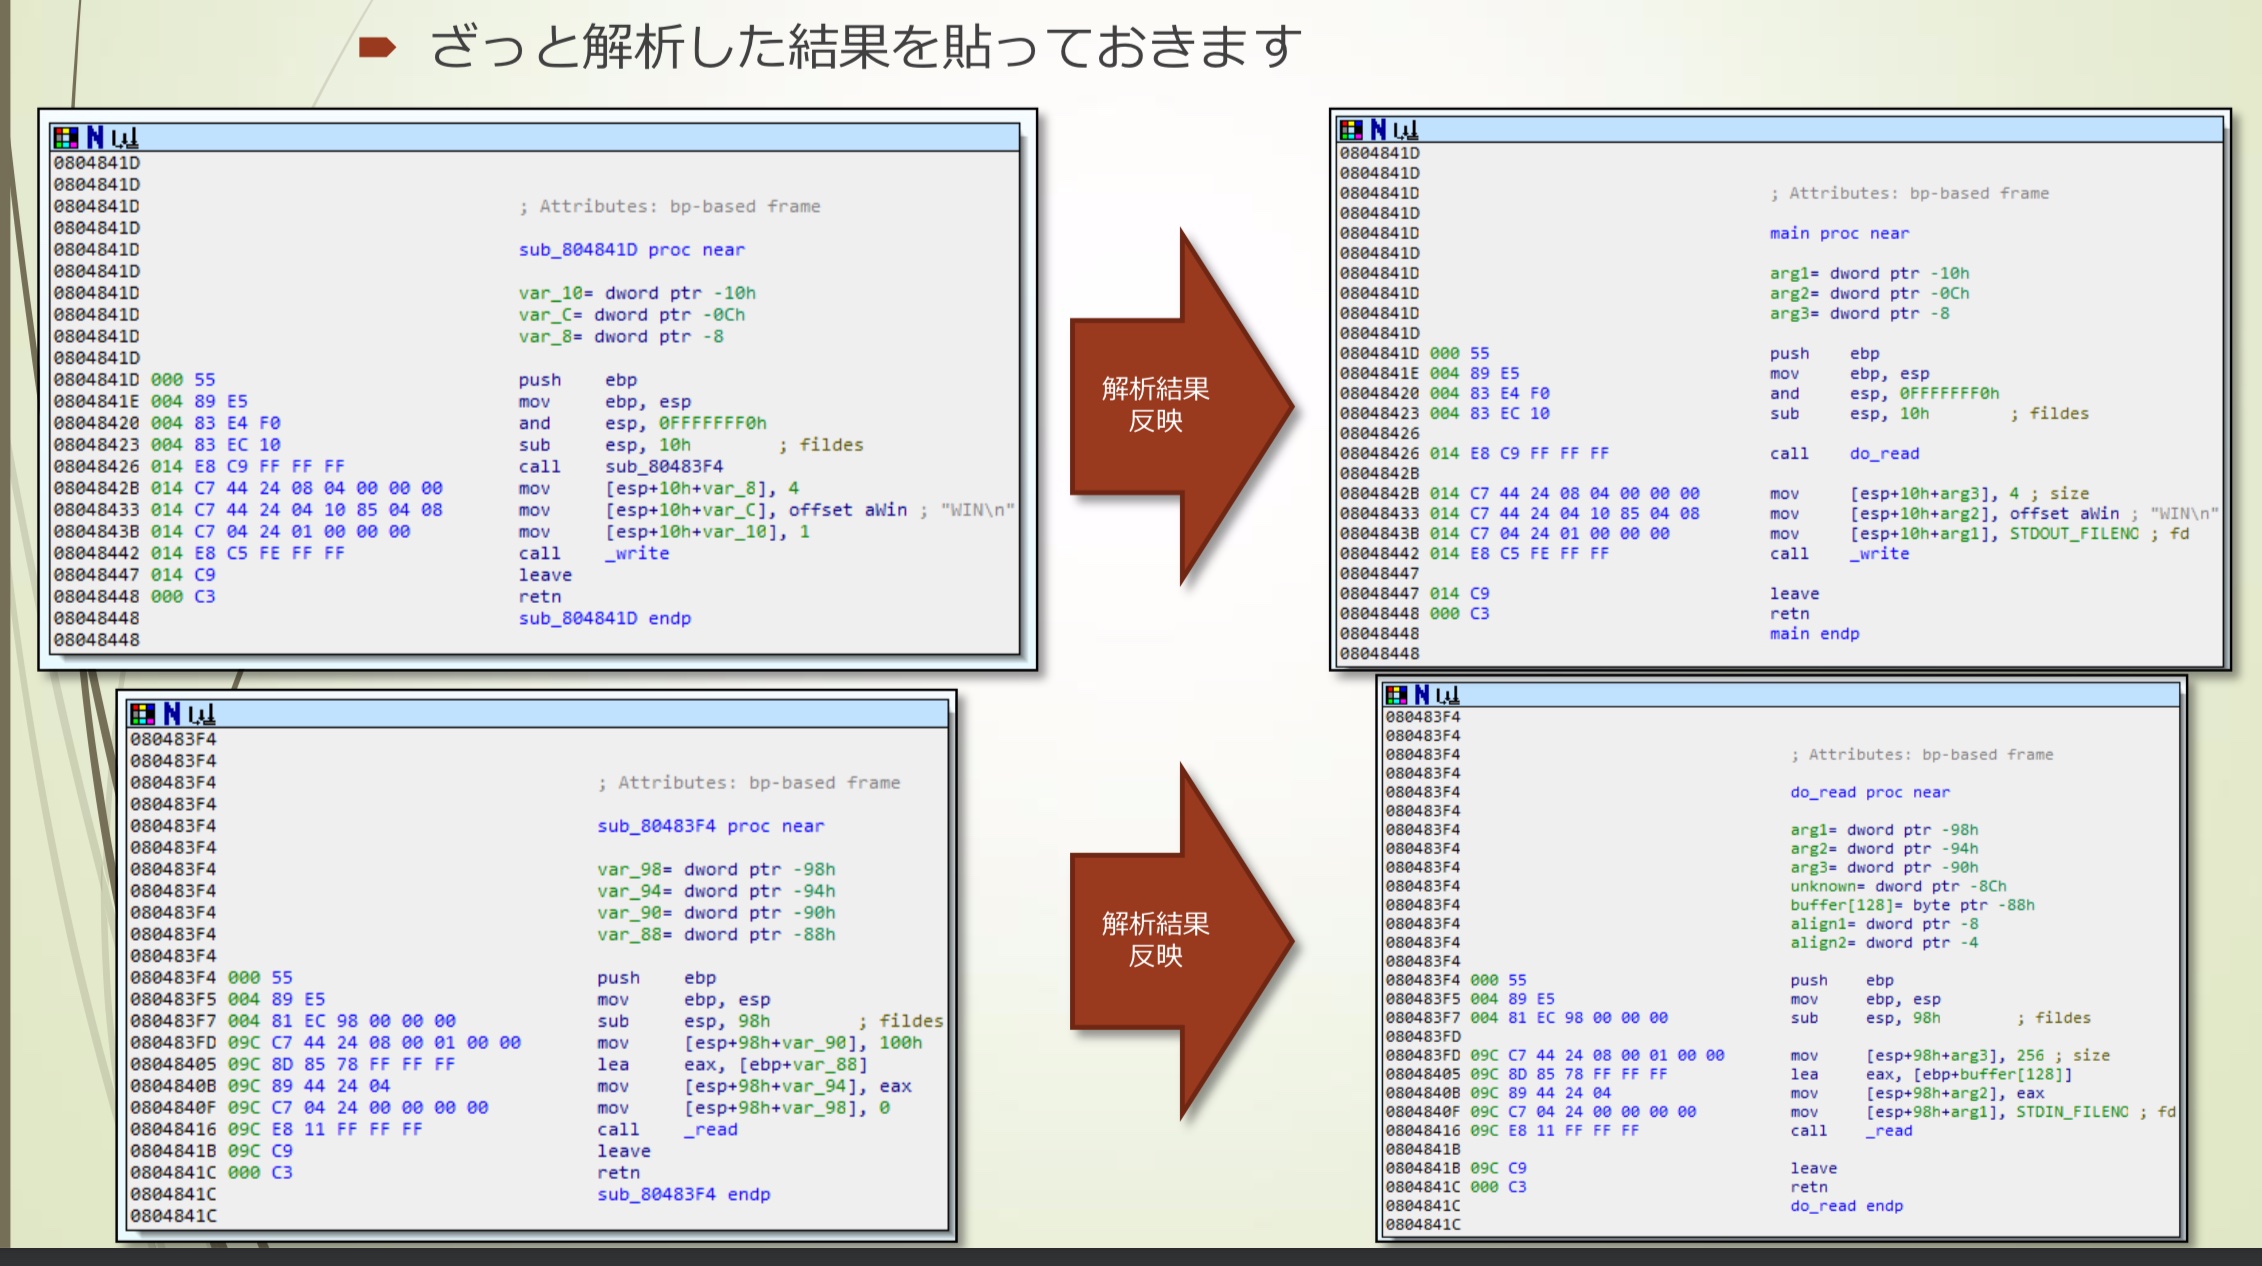Click the N rename icon in sub_804841D node
Screen dimensions: 2262x1266
point(95,137)
